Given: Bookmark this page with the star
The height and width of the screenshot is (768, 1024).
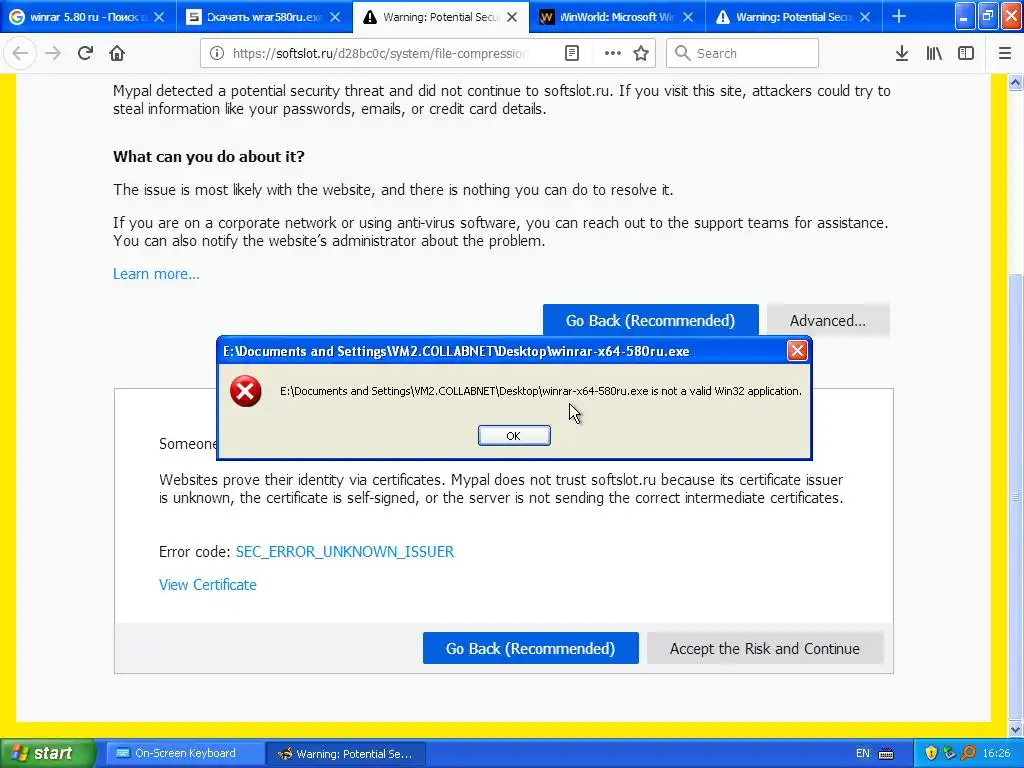Looking at the screenshot, I should [x=641, y=54].
